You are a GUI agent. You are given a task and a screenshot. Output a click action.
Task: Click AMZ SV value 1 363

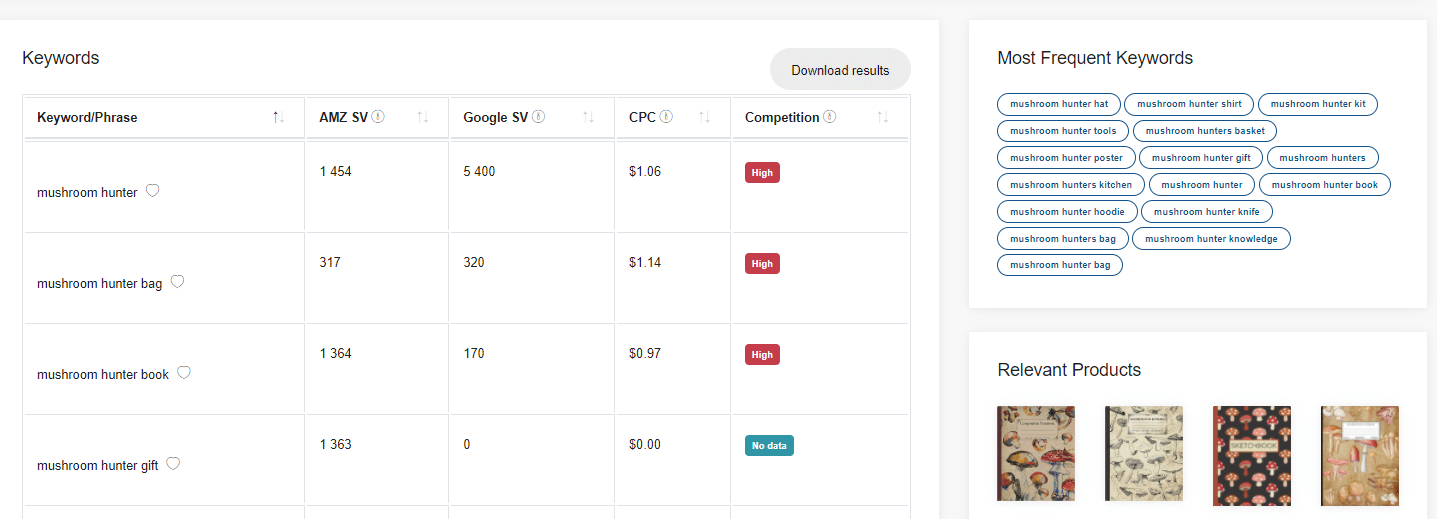tap(336, 445)
